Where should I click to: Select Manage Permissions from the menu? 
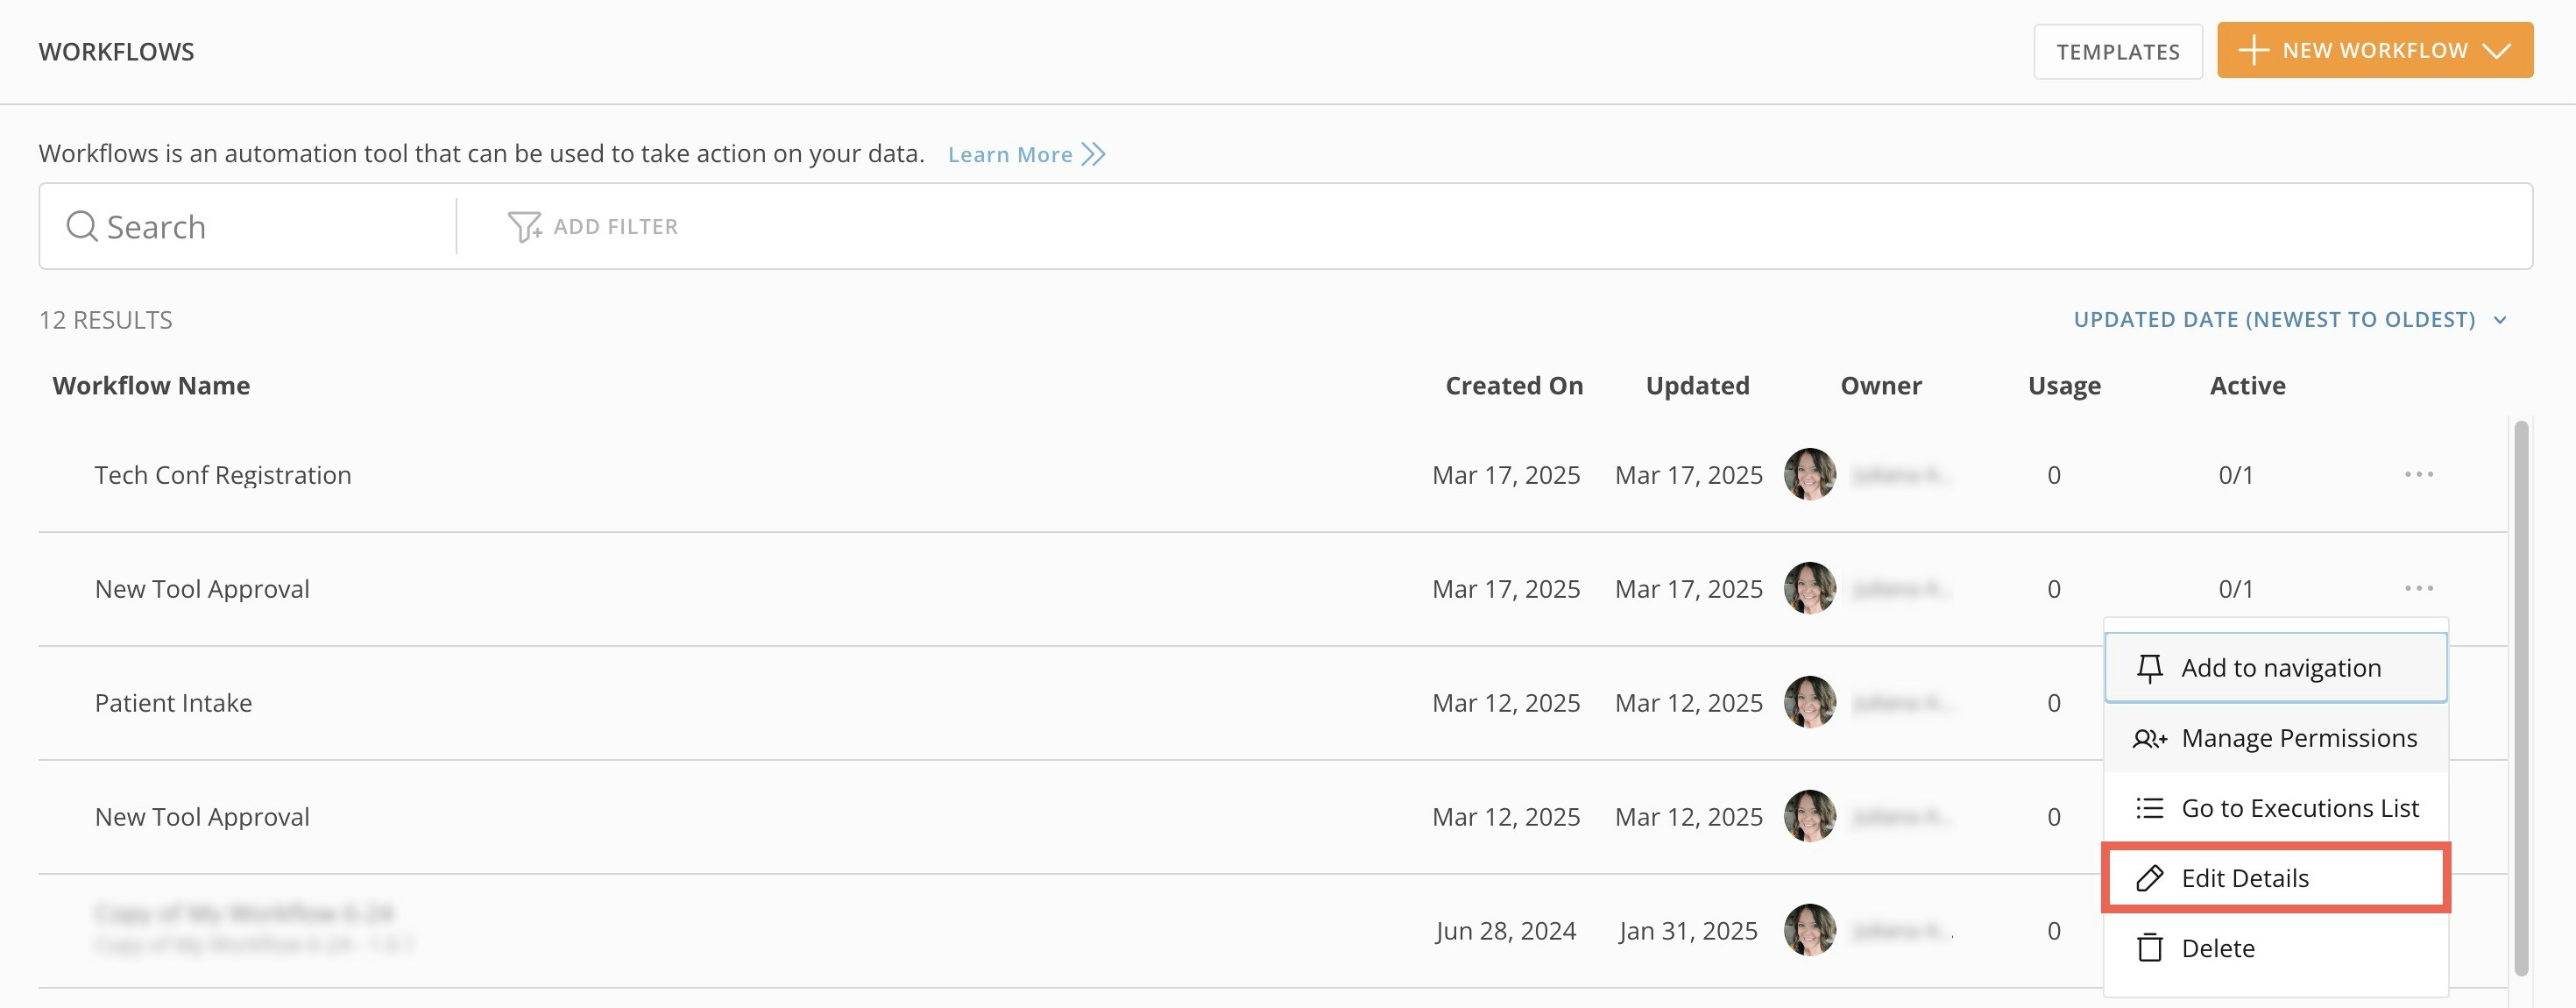click(x=2298, y=739)
